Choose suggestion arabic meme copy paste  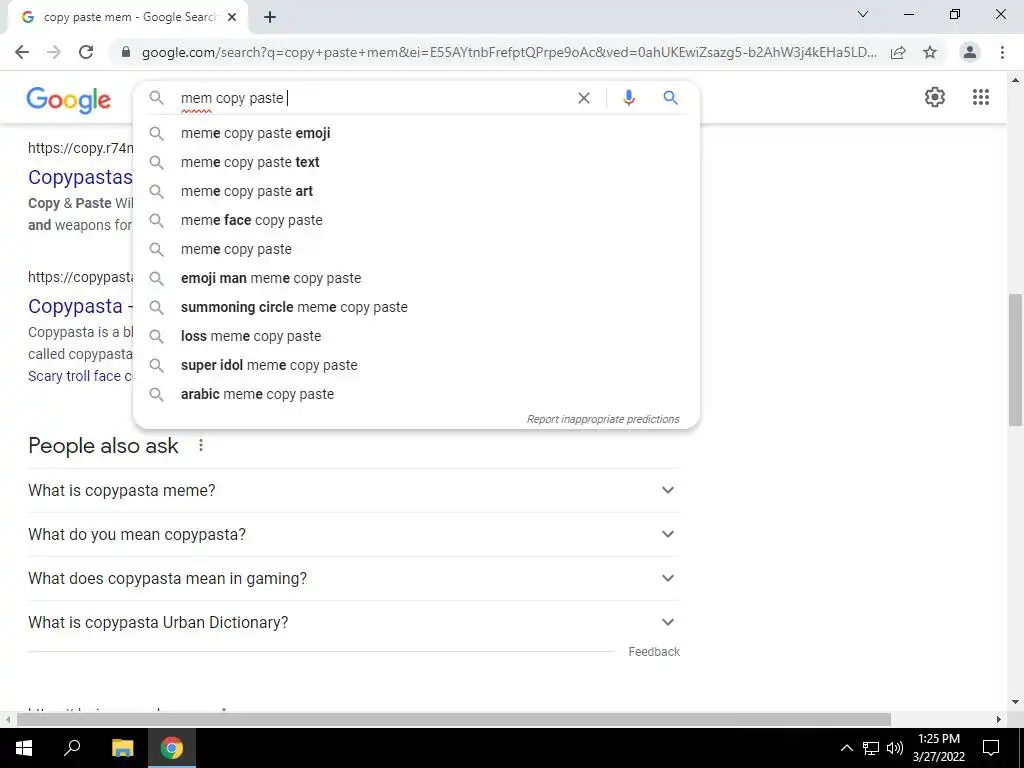click(x=416, y=394)
